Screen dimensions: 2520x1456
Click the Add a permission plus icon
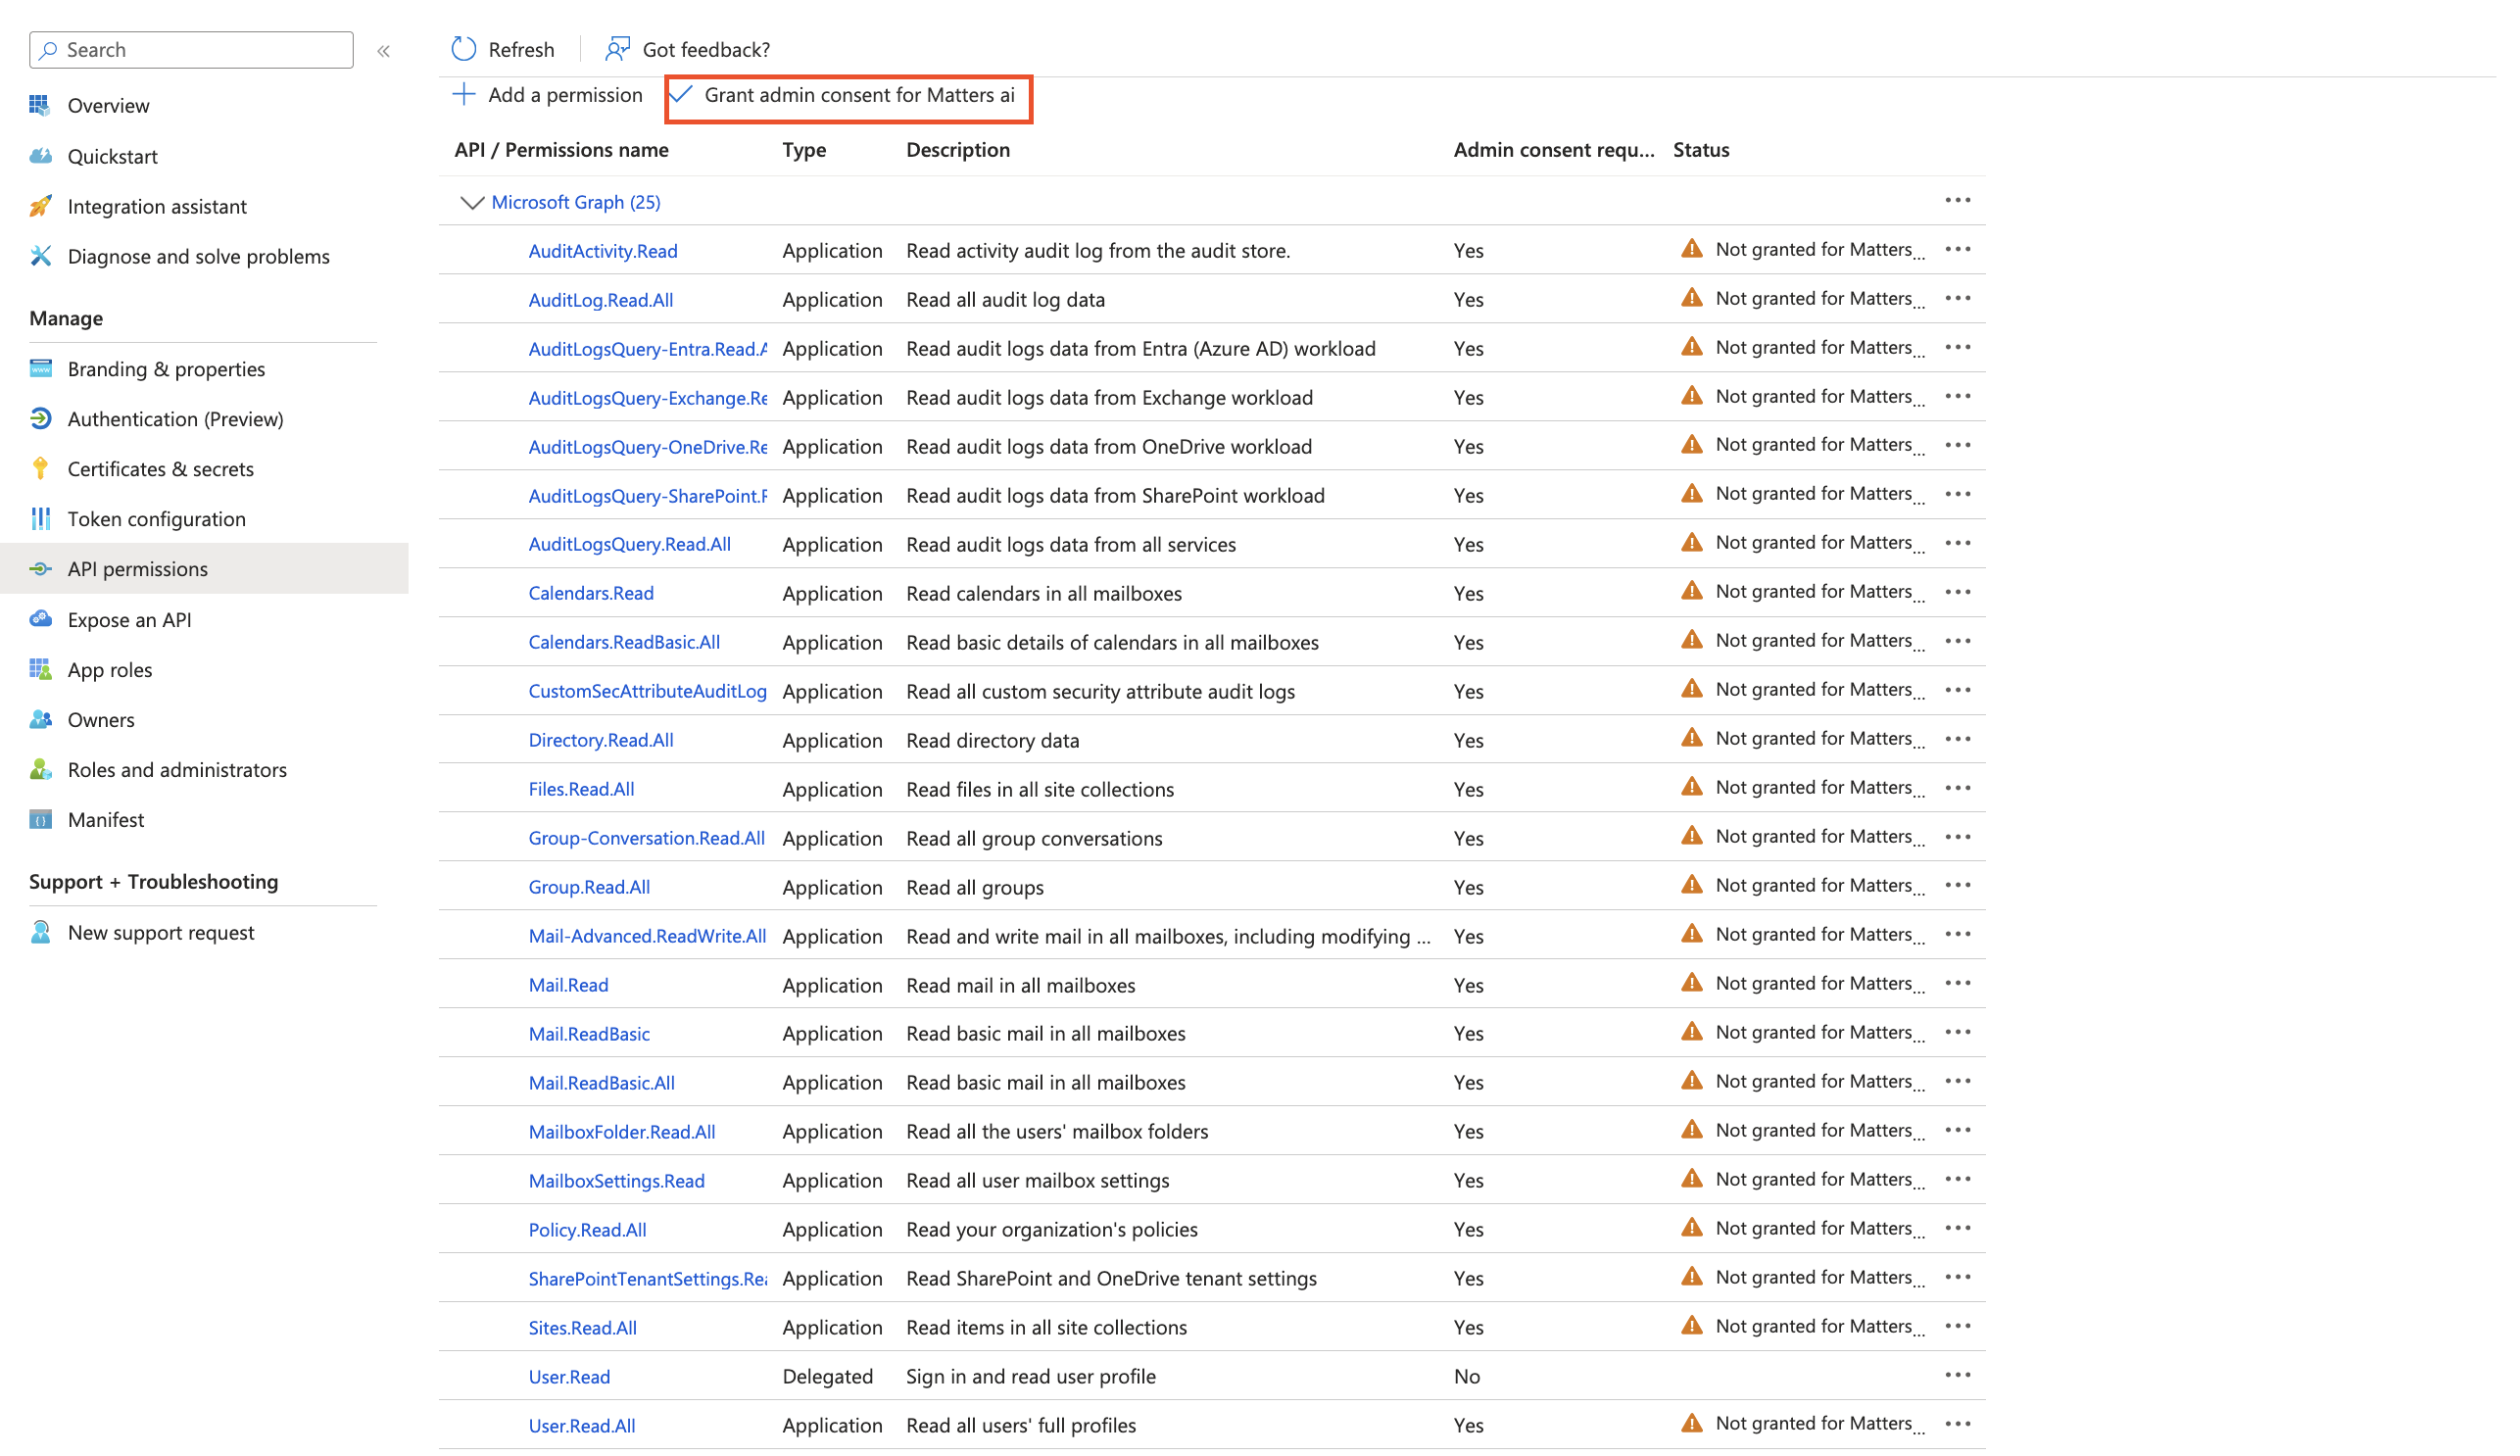(464, 95)
